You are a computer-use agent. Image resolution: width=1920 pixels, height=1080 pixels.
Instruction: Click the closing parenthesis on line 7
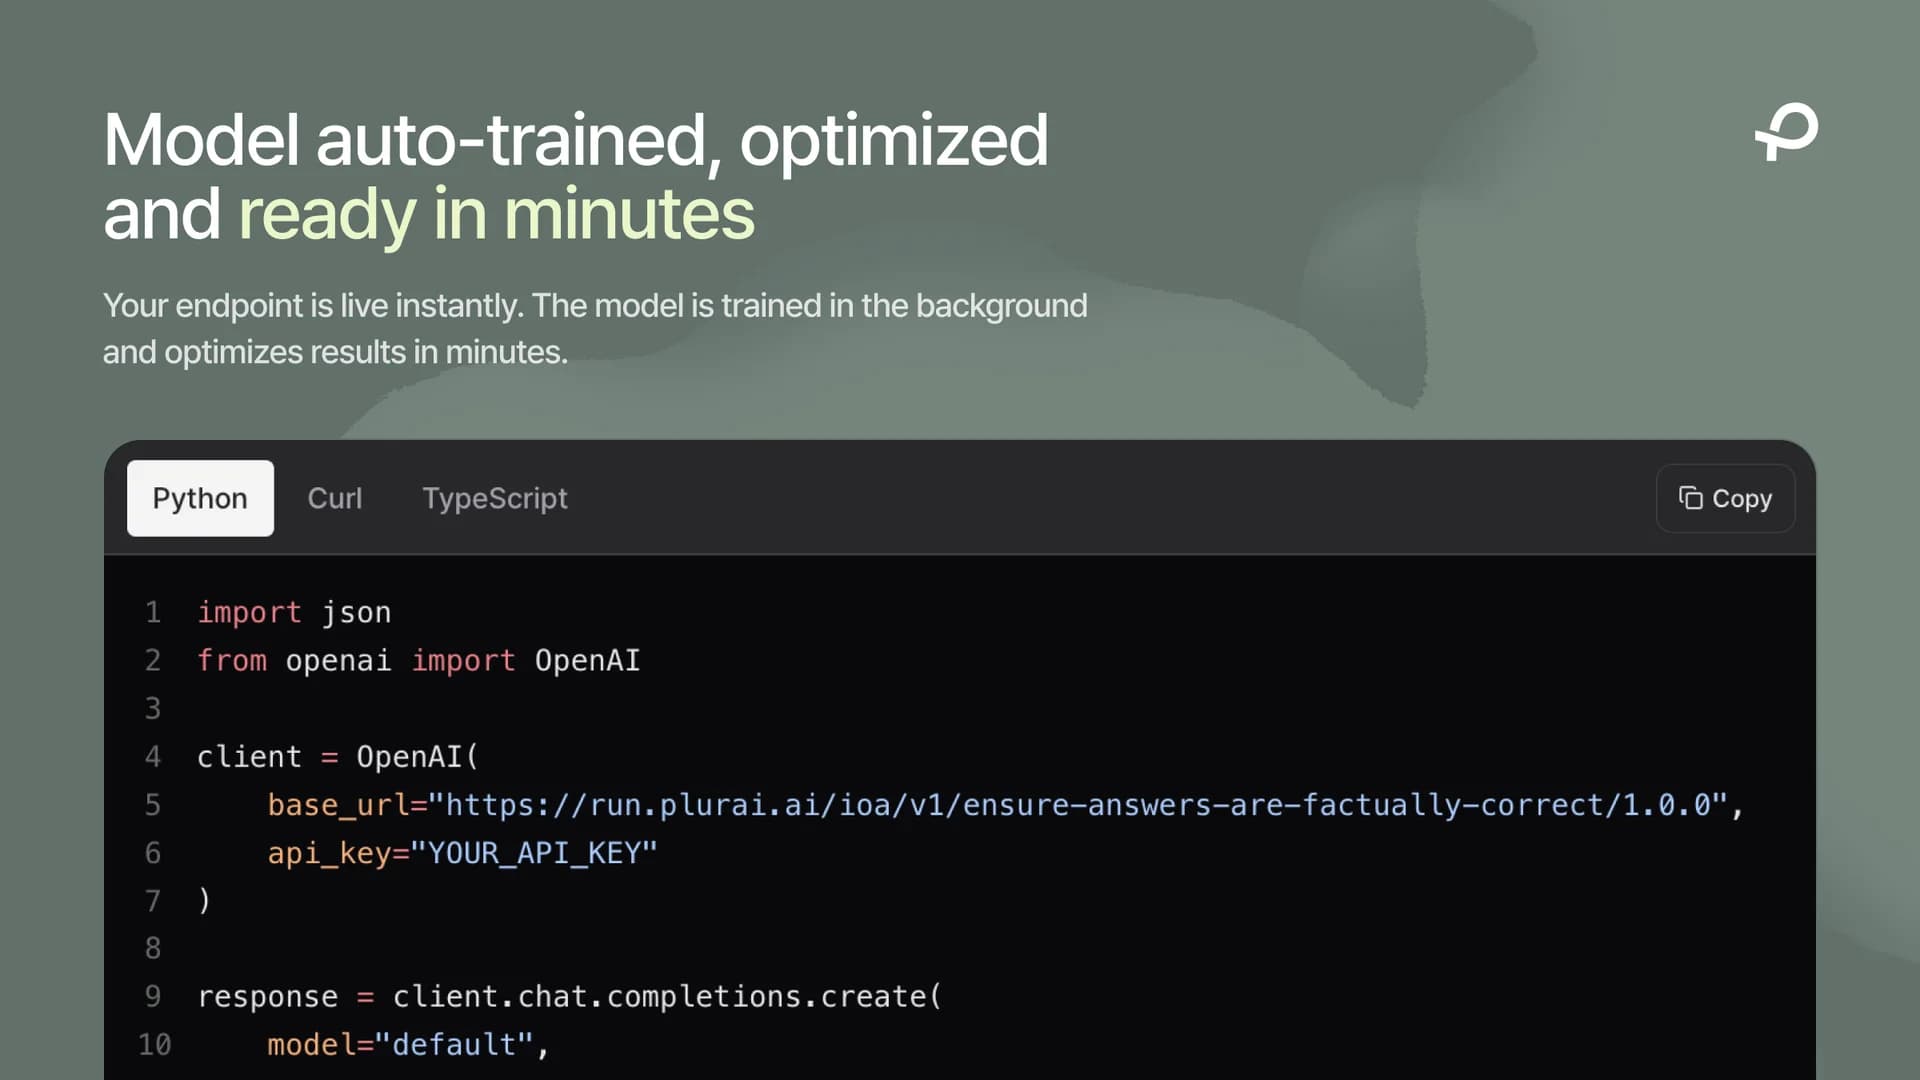pyautogui.click(x=204, y=901)
